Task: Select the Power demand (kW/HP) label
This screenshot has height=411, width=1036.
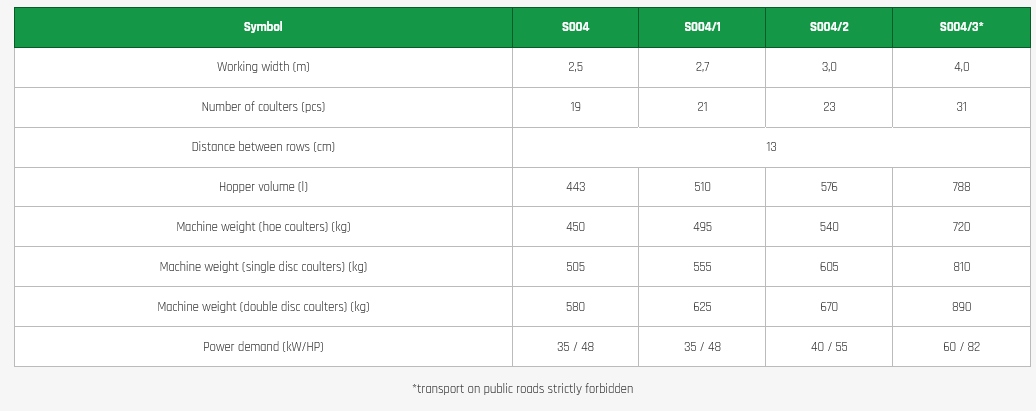Action: (x=263, y=347)
